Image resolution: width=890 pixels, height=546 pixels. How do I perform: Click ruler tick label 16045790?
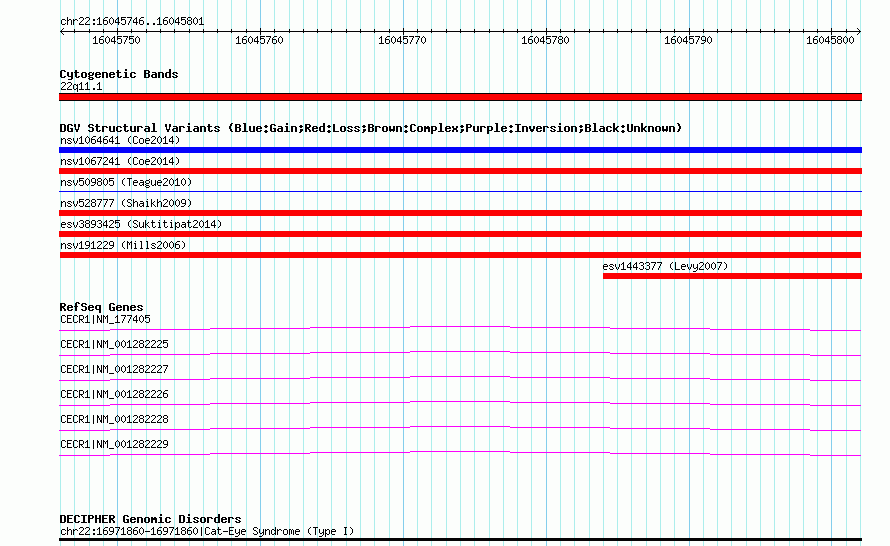click(689, 40)
